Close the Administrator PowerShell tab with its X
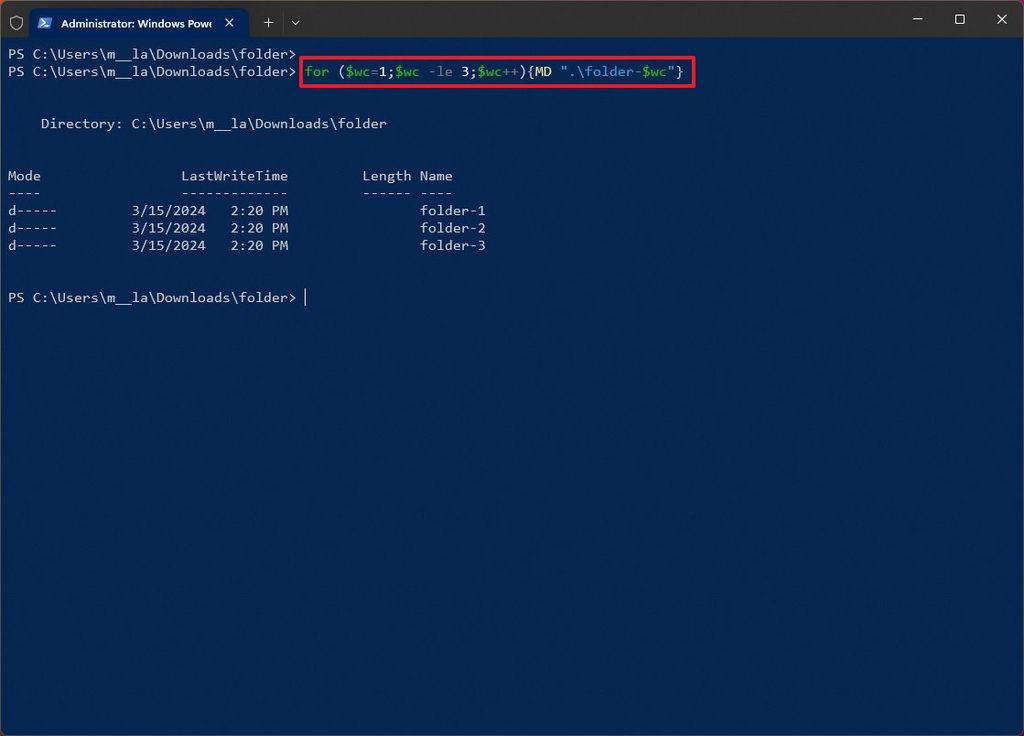Viewport: 1024px width, 736px height. pyautogui.click(x=229, y=22)
